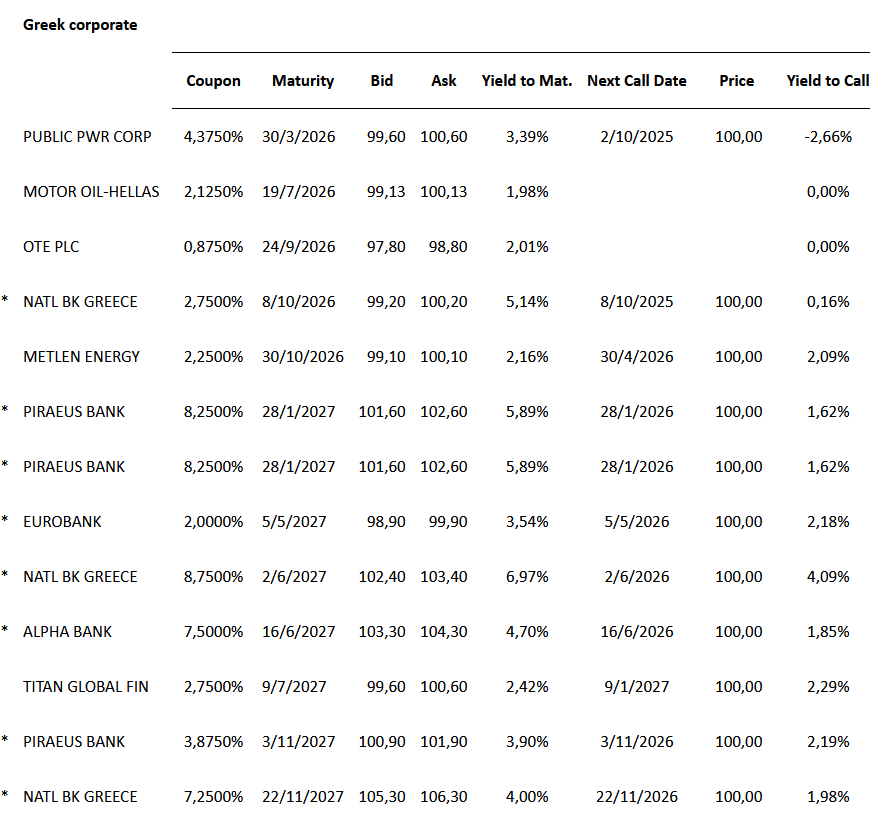This screenshot has height=825, width=870.
Task: Click the Coupon column header
Action: coord(213,81)
